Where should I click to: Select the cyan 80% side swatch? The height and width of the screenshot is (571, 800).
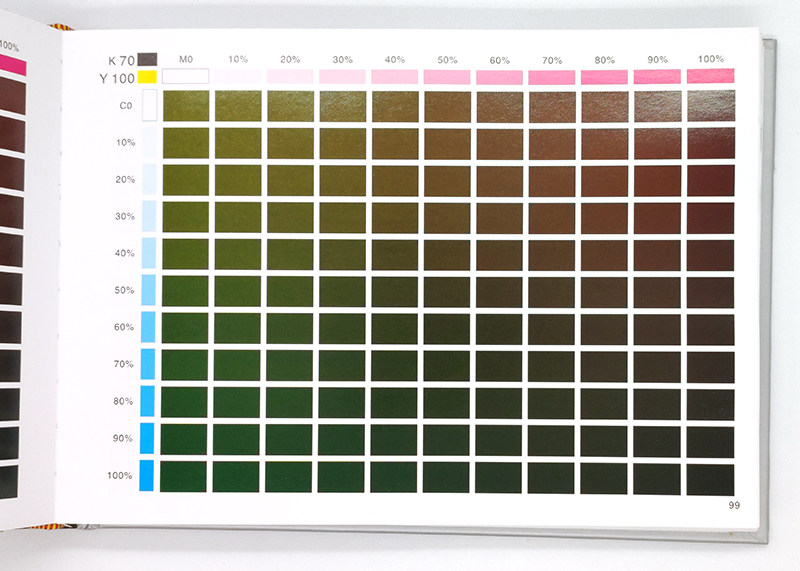pyautogui.click(x=147, y=401)
